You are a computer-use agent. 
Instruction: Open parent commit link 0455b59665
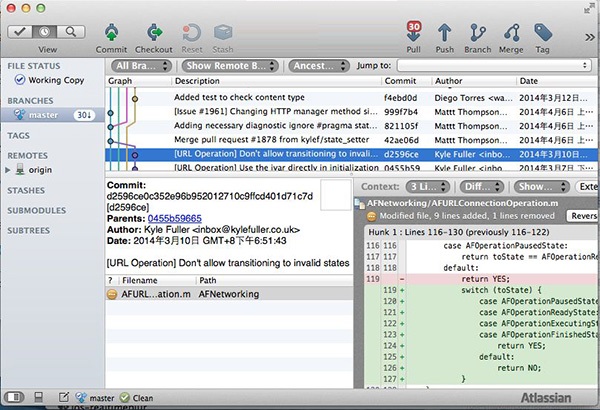174,217
